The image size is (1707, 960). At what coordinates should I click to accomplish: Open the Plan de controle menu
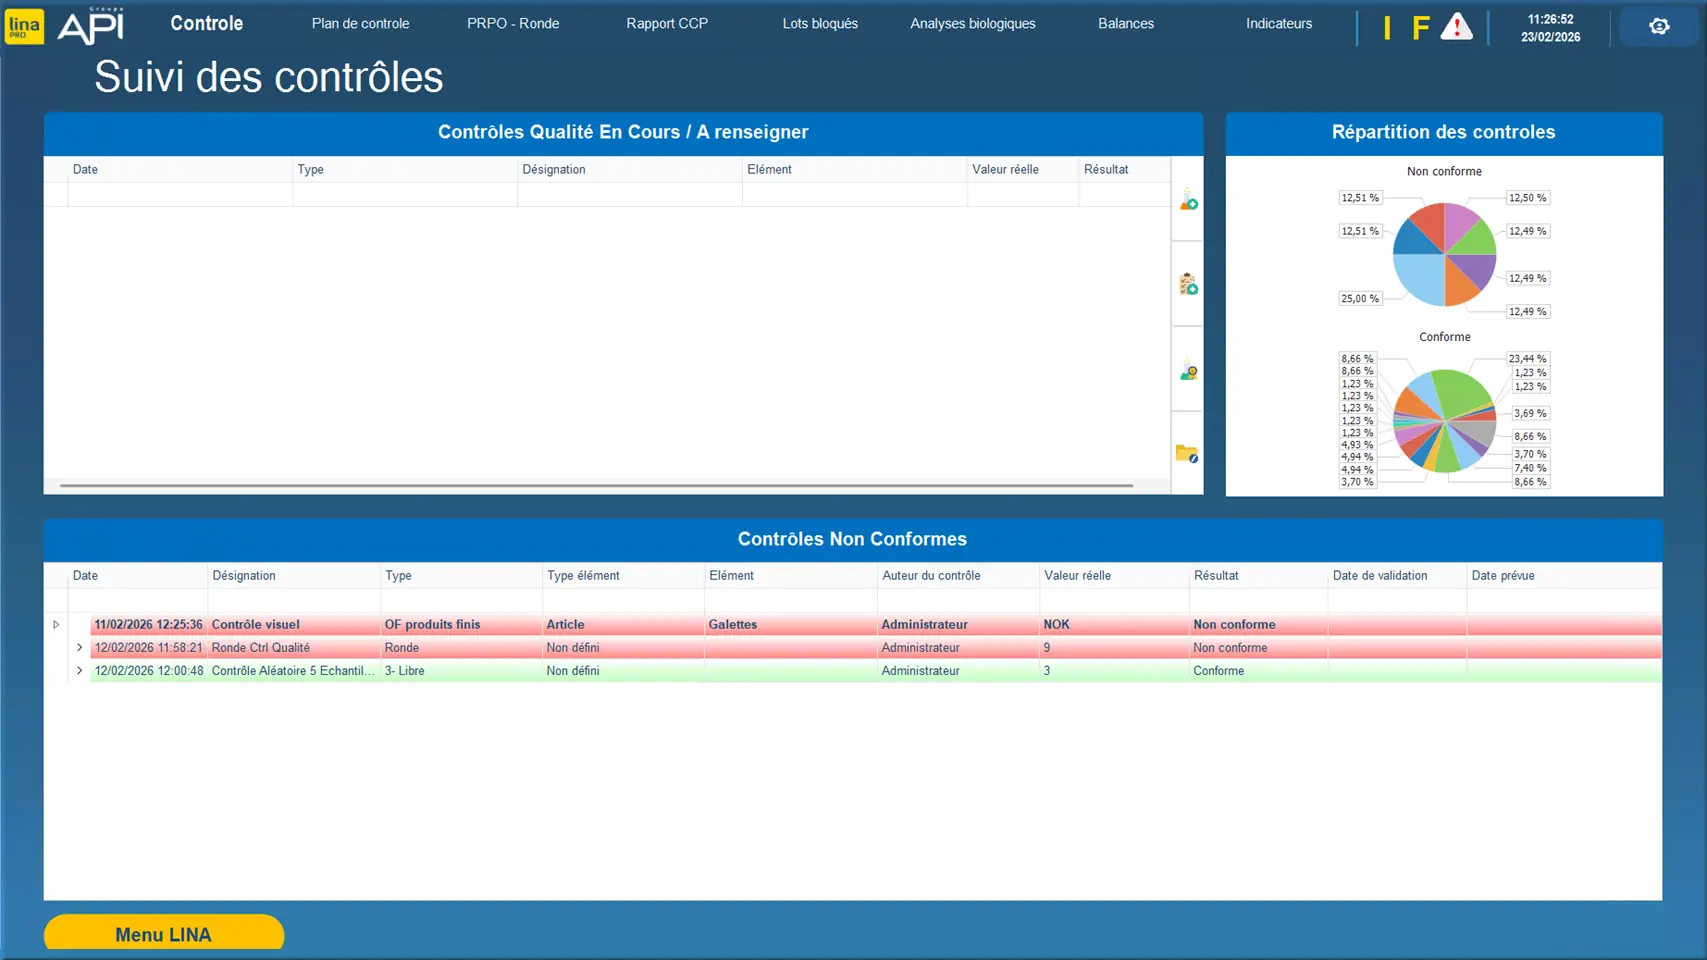pyautogui.click(x=360, y=24)
